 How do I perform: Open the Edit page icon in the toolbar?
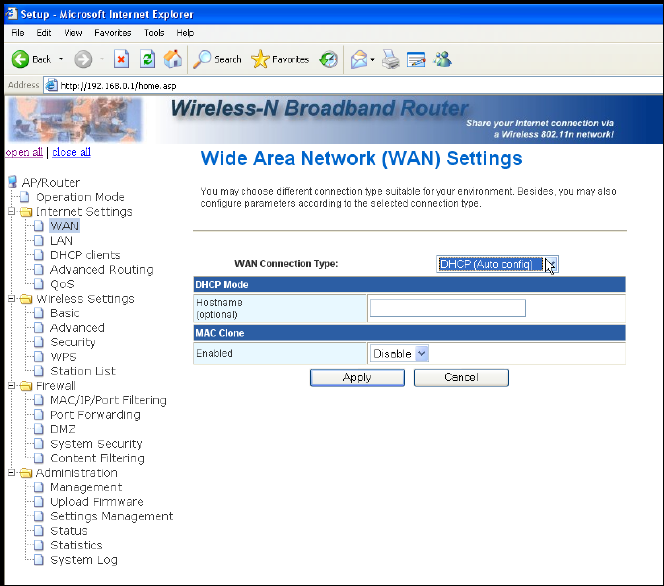(x=416, y=59)
